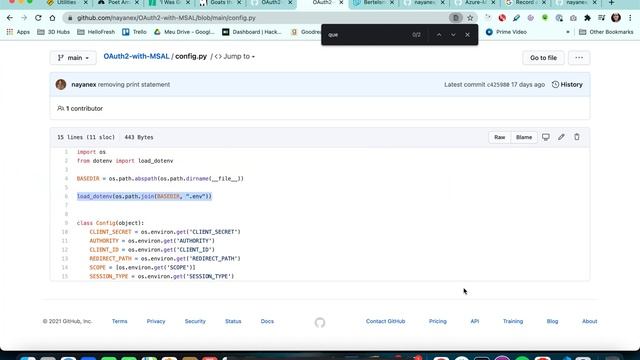This screenshot has height=360, width=640.
Task: Open the three-dot file options menu
Action: coord(579,58)
